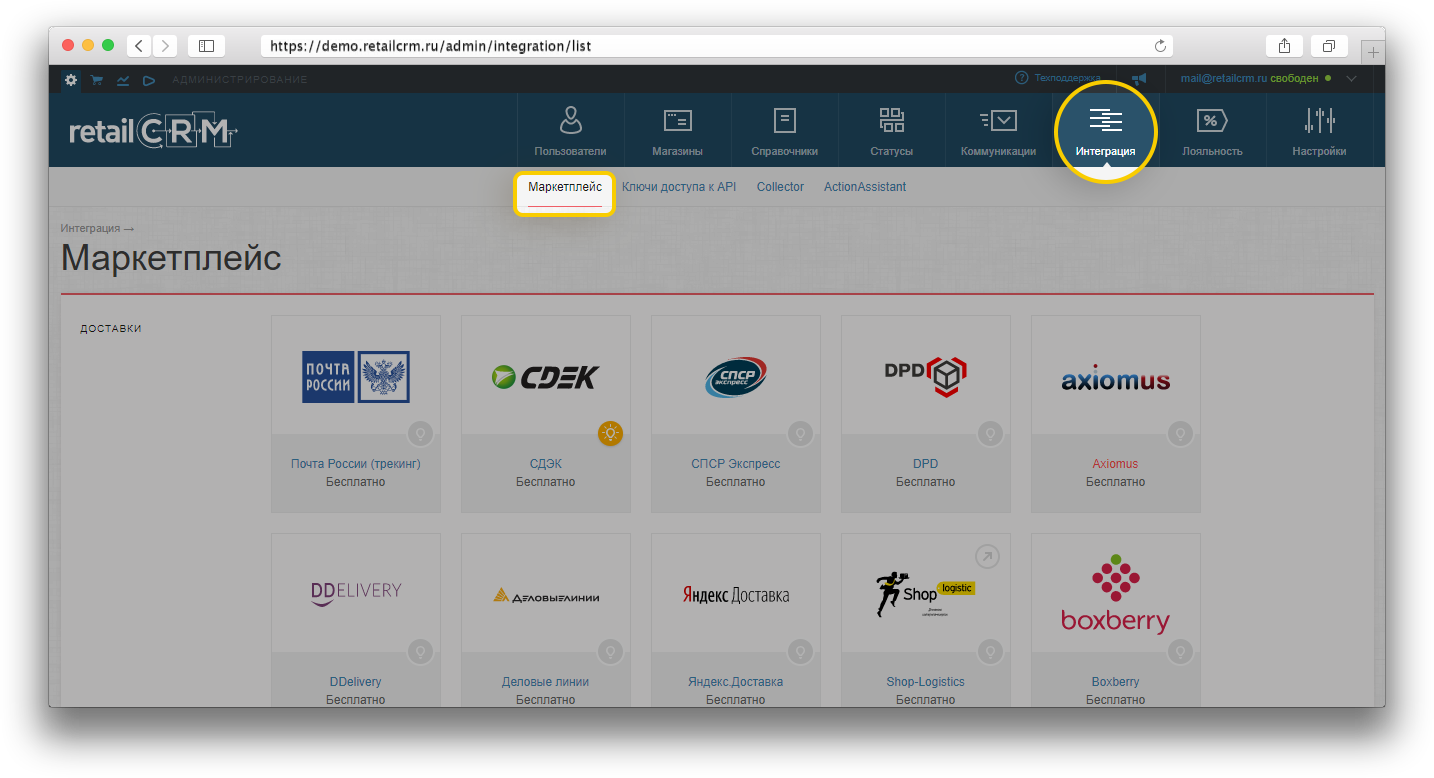This screenshot has width=1434, height=778.
Task: Switch to the Collector tab
Action: pyautogui.click(x=780, y=187)
